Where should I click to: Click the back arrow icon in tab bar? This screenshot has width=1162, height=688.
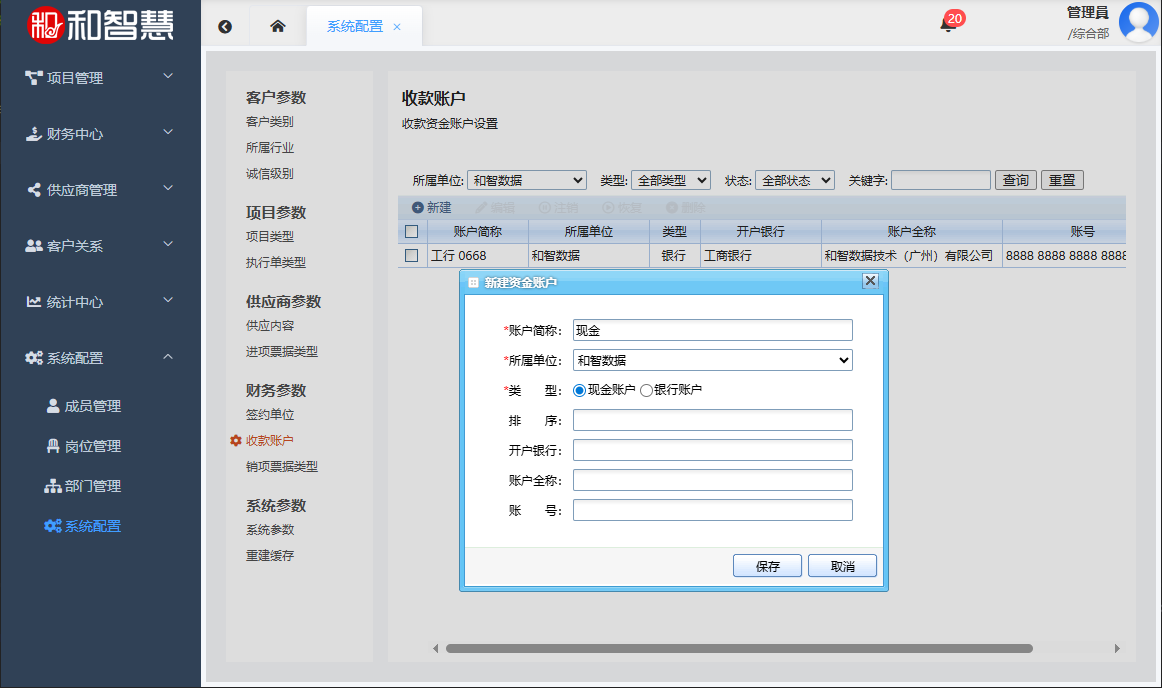click(x=225, y=27)
